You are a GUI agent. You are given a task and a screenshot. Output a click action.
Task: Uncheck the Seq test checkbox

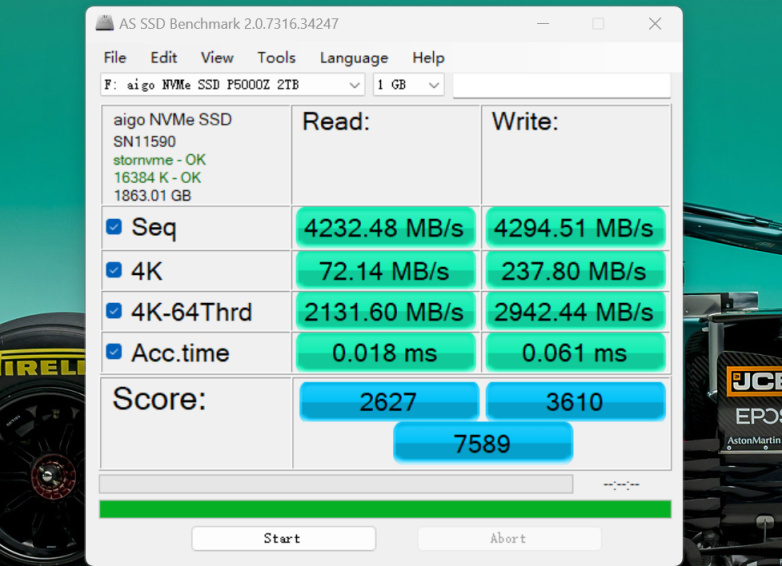click(x=114, y=227)
